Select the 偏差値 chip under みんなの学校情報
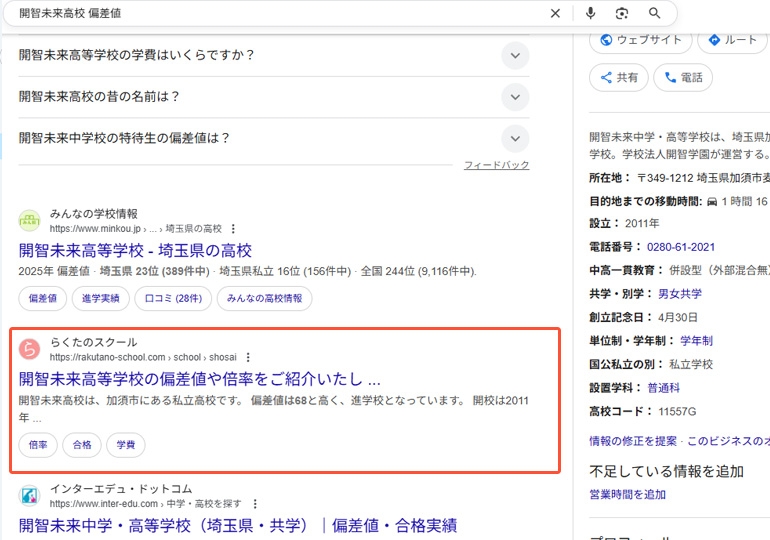770x540 pixels. coord(42,298)
